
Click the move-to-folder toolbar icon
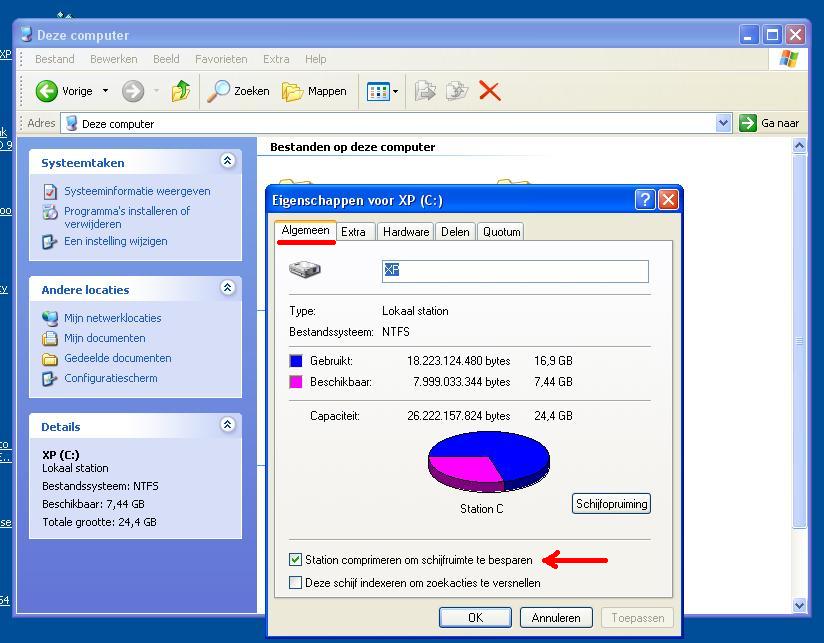(x=425, y=91)
